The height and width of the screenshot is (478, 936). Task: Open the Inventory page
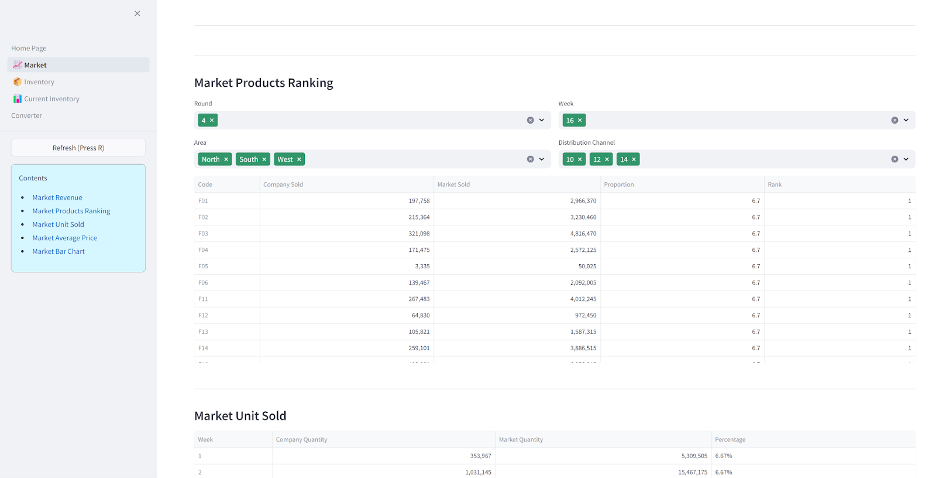pyautogui.click(x=38, y=82)
